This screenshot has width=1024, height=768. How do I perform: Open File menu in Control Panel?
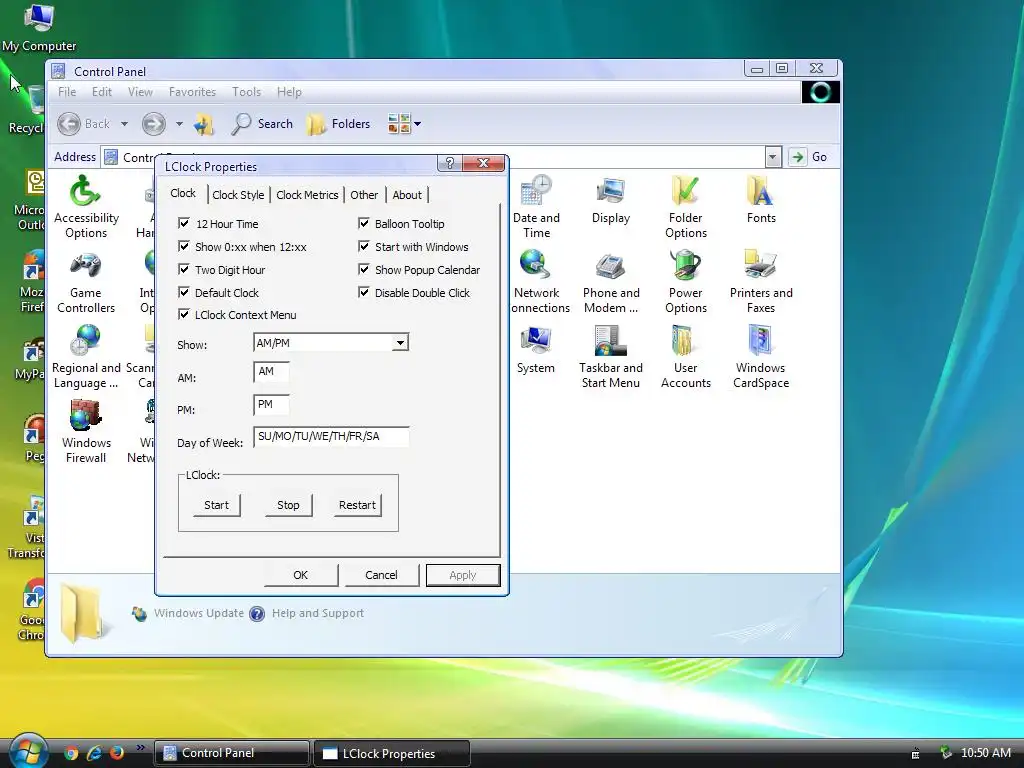[x=67, y=92]
